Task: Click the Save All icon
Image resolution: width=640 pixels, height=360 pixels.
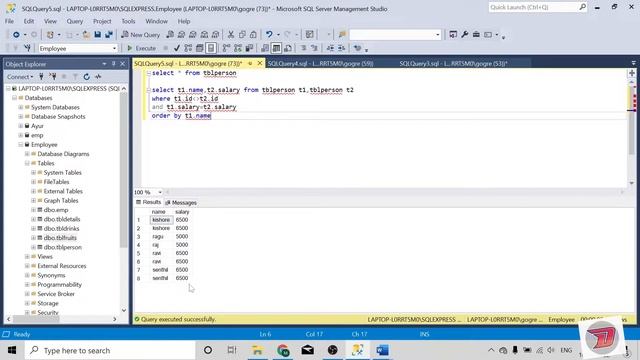Action: [109, 35]
